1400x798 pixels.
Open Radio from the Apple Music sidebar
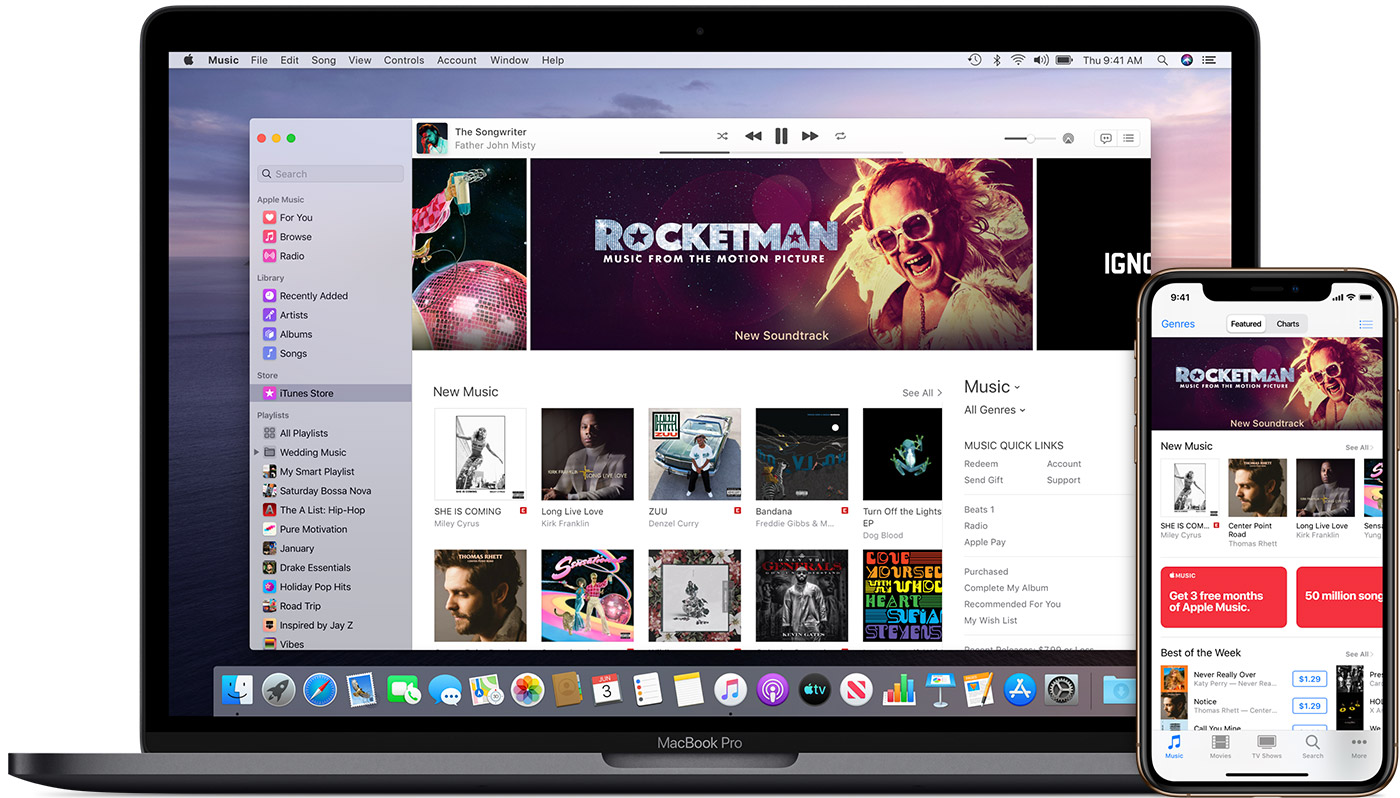[292, 256]
